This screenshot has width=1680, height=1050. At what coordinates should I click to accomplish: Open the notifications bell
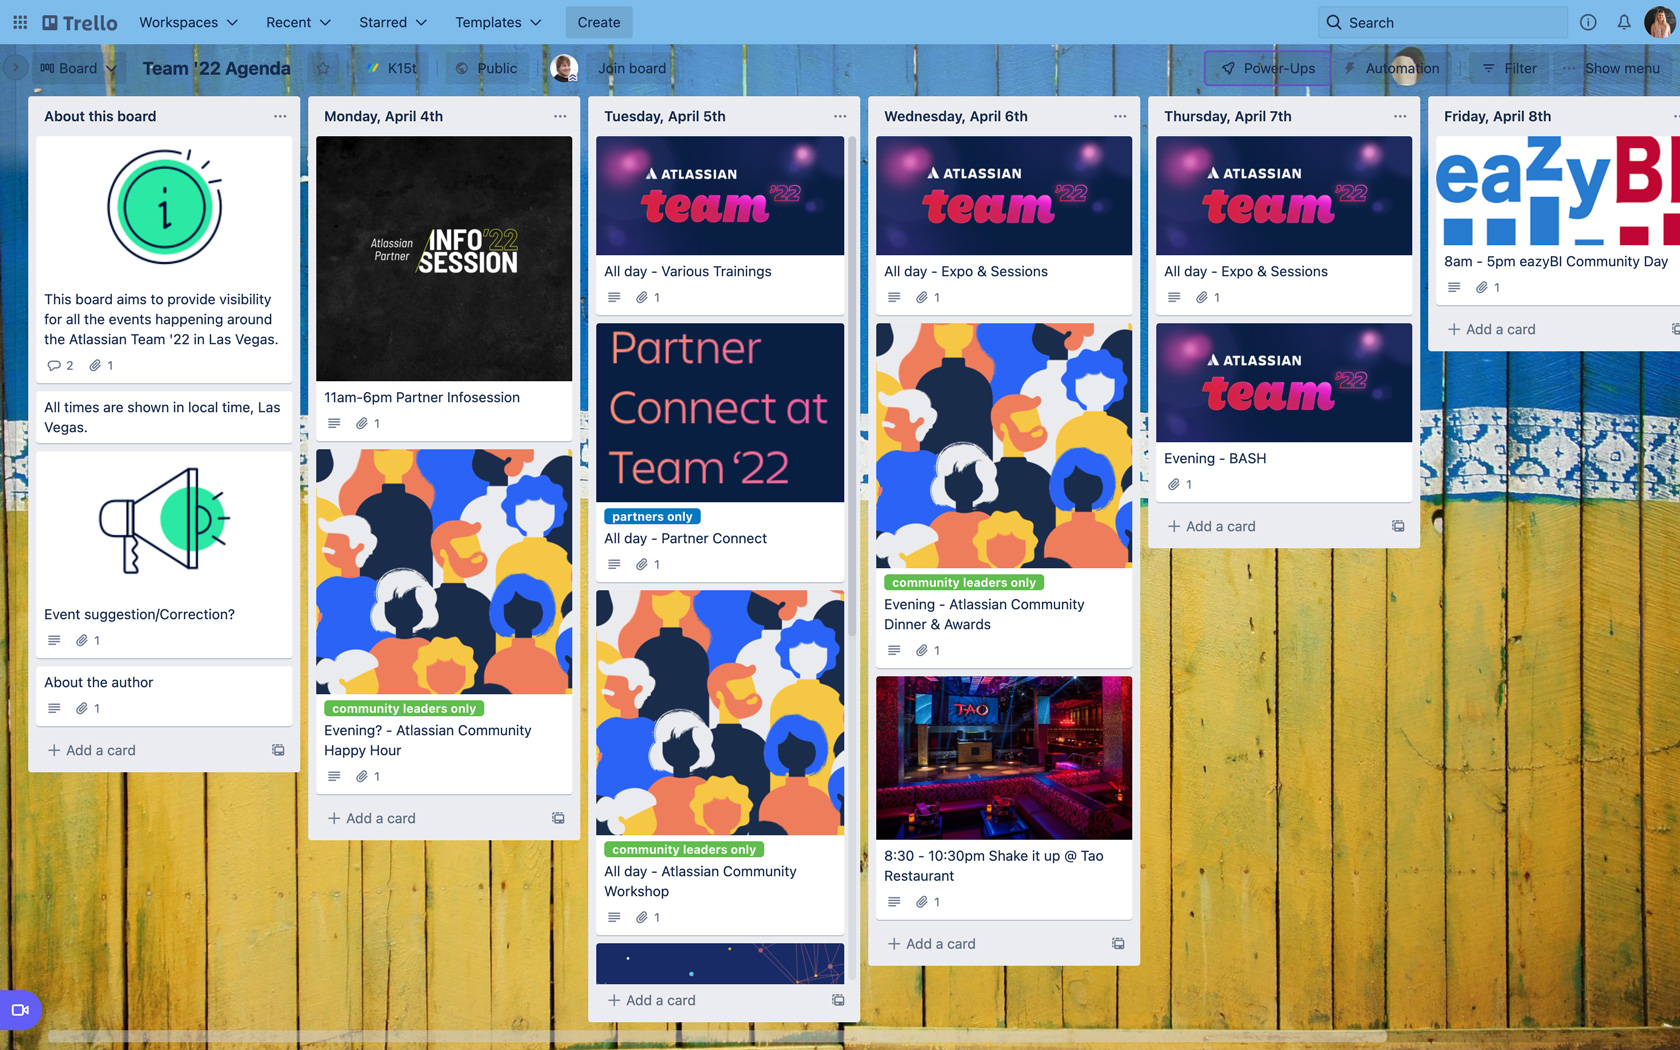pos(1624,22)
